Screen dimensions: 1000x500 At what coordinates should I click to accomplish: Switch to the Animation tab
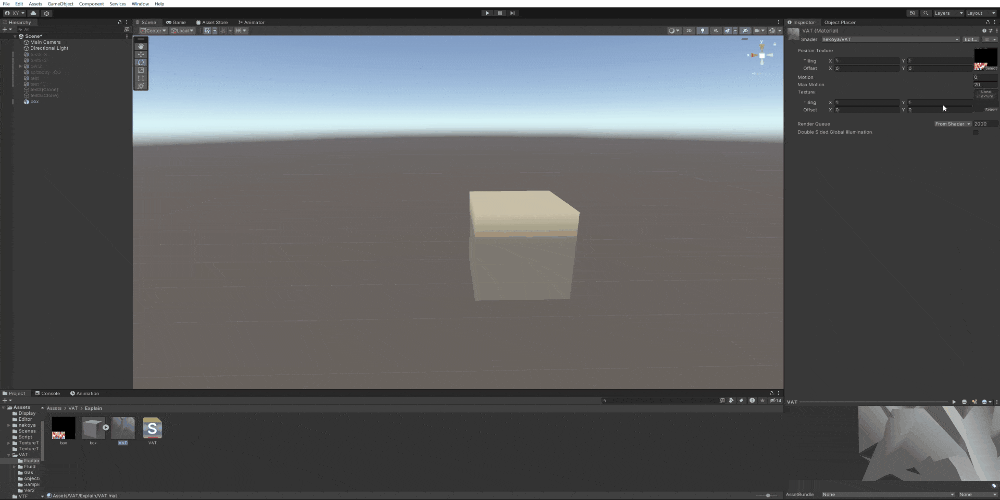85,393
